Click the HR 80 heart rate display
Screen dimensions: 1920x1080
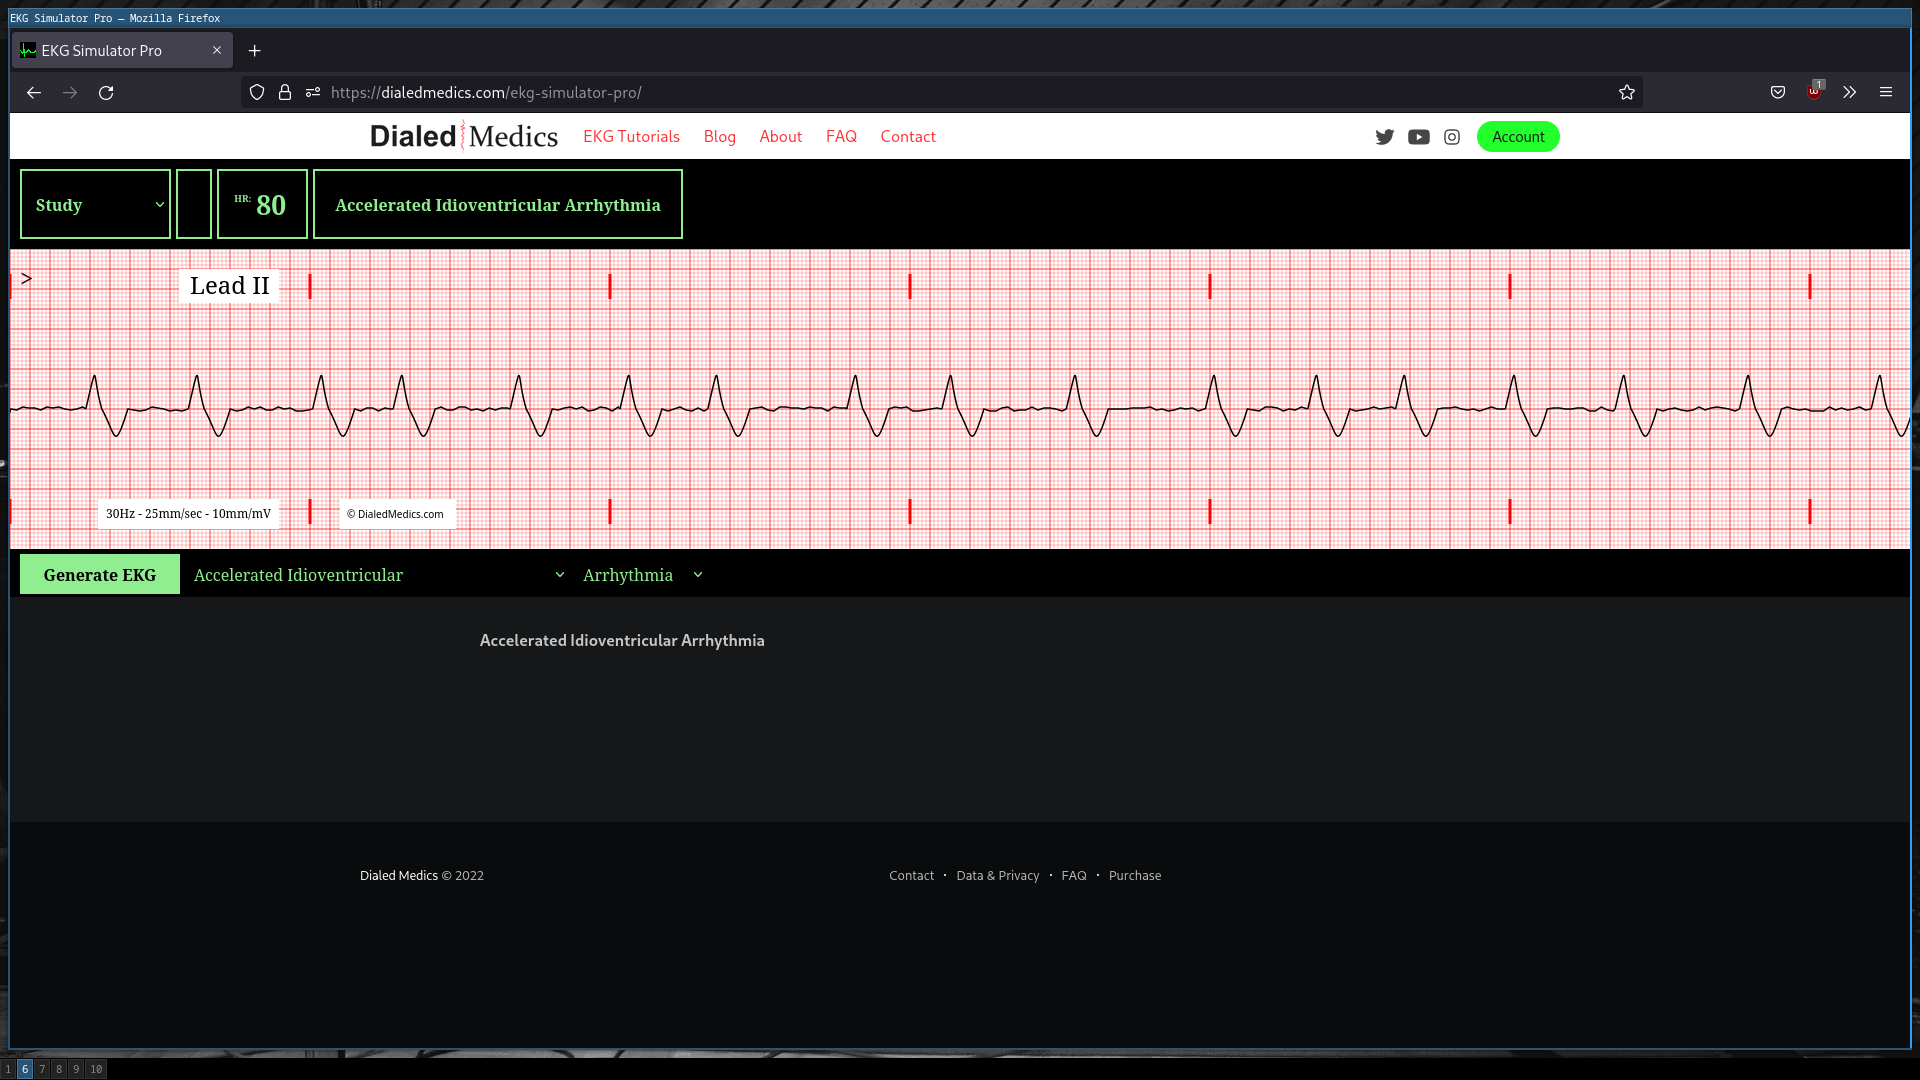[261, 204]
